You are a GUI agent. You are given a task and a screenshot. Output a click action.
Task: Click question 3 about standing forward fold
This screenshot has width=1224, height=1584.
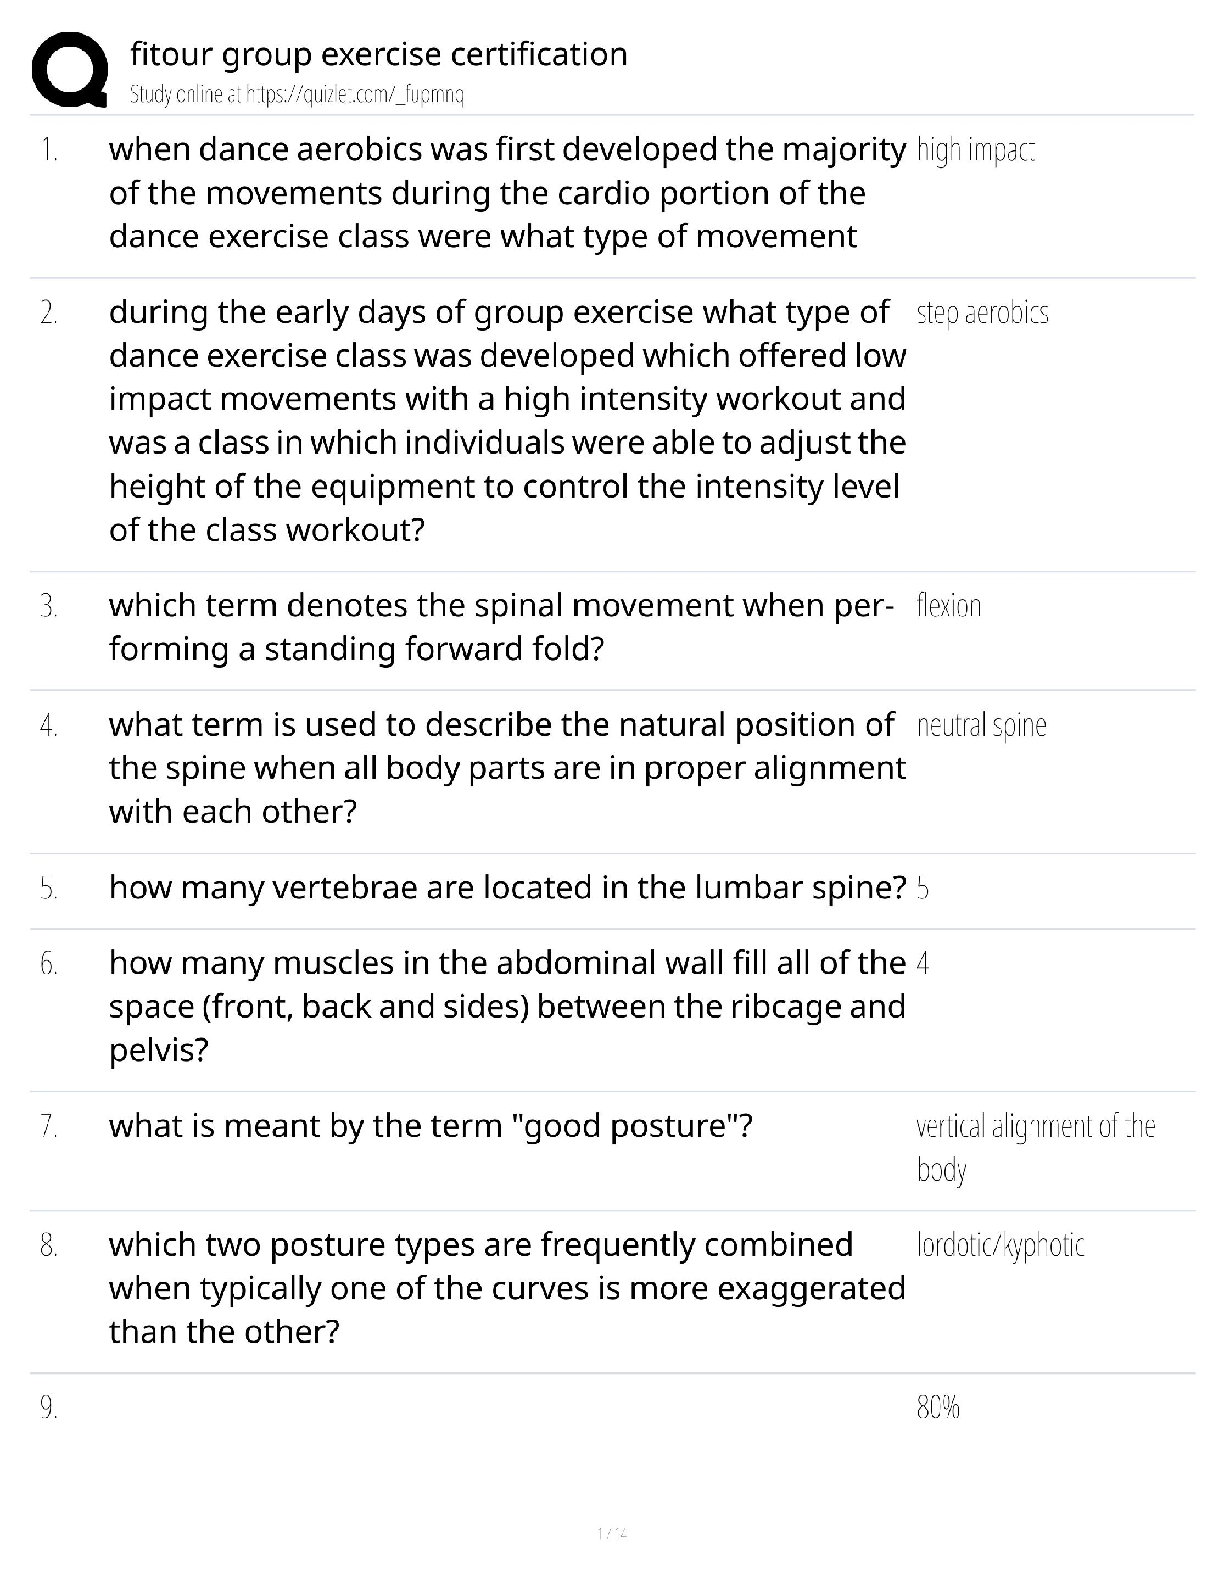tap(500, 627)
